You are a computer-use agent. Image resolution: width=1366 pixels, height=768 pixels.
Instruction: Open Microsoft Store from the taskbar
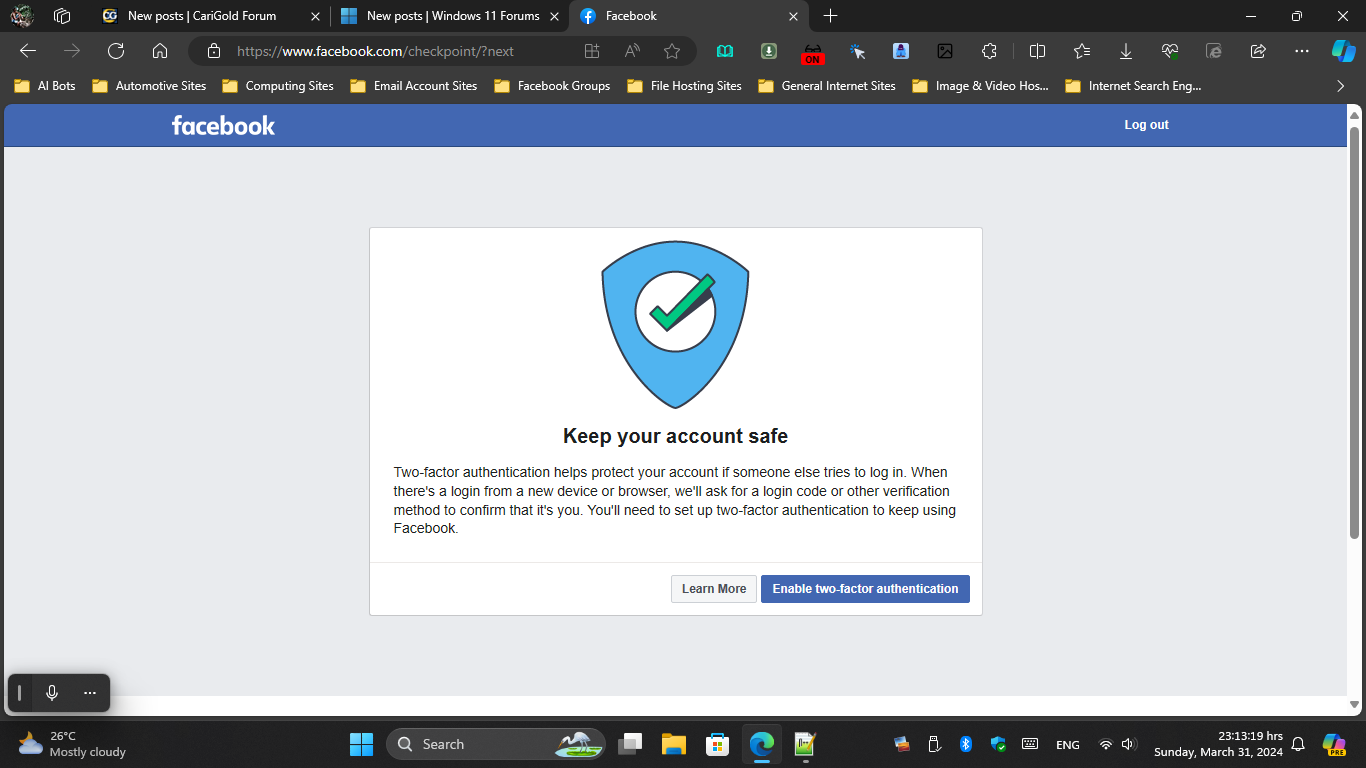717,744
